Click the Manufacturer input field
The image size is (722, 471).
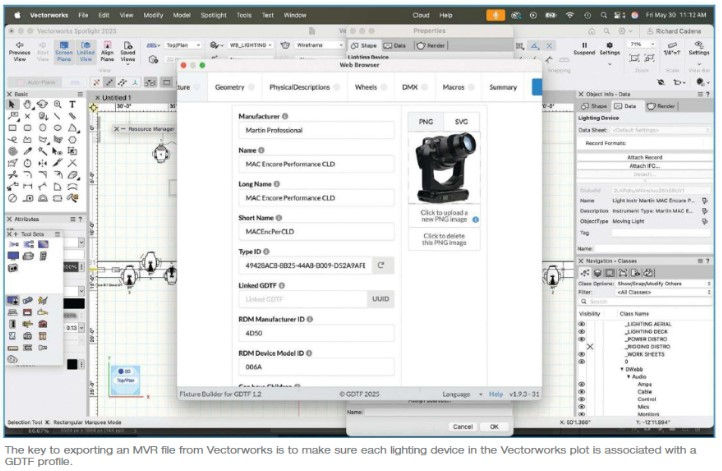click(x=316, y=130)
